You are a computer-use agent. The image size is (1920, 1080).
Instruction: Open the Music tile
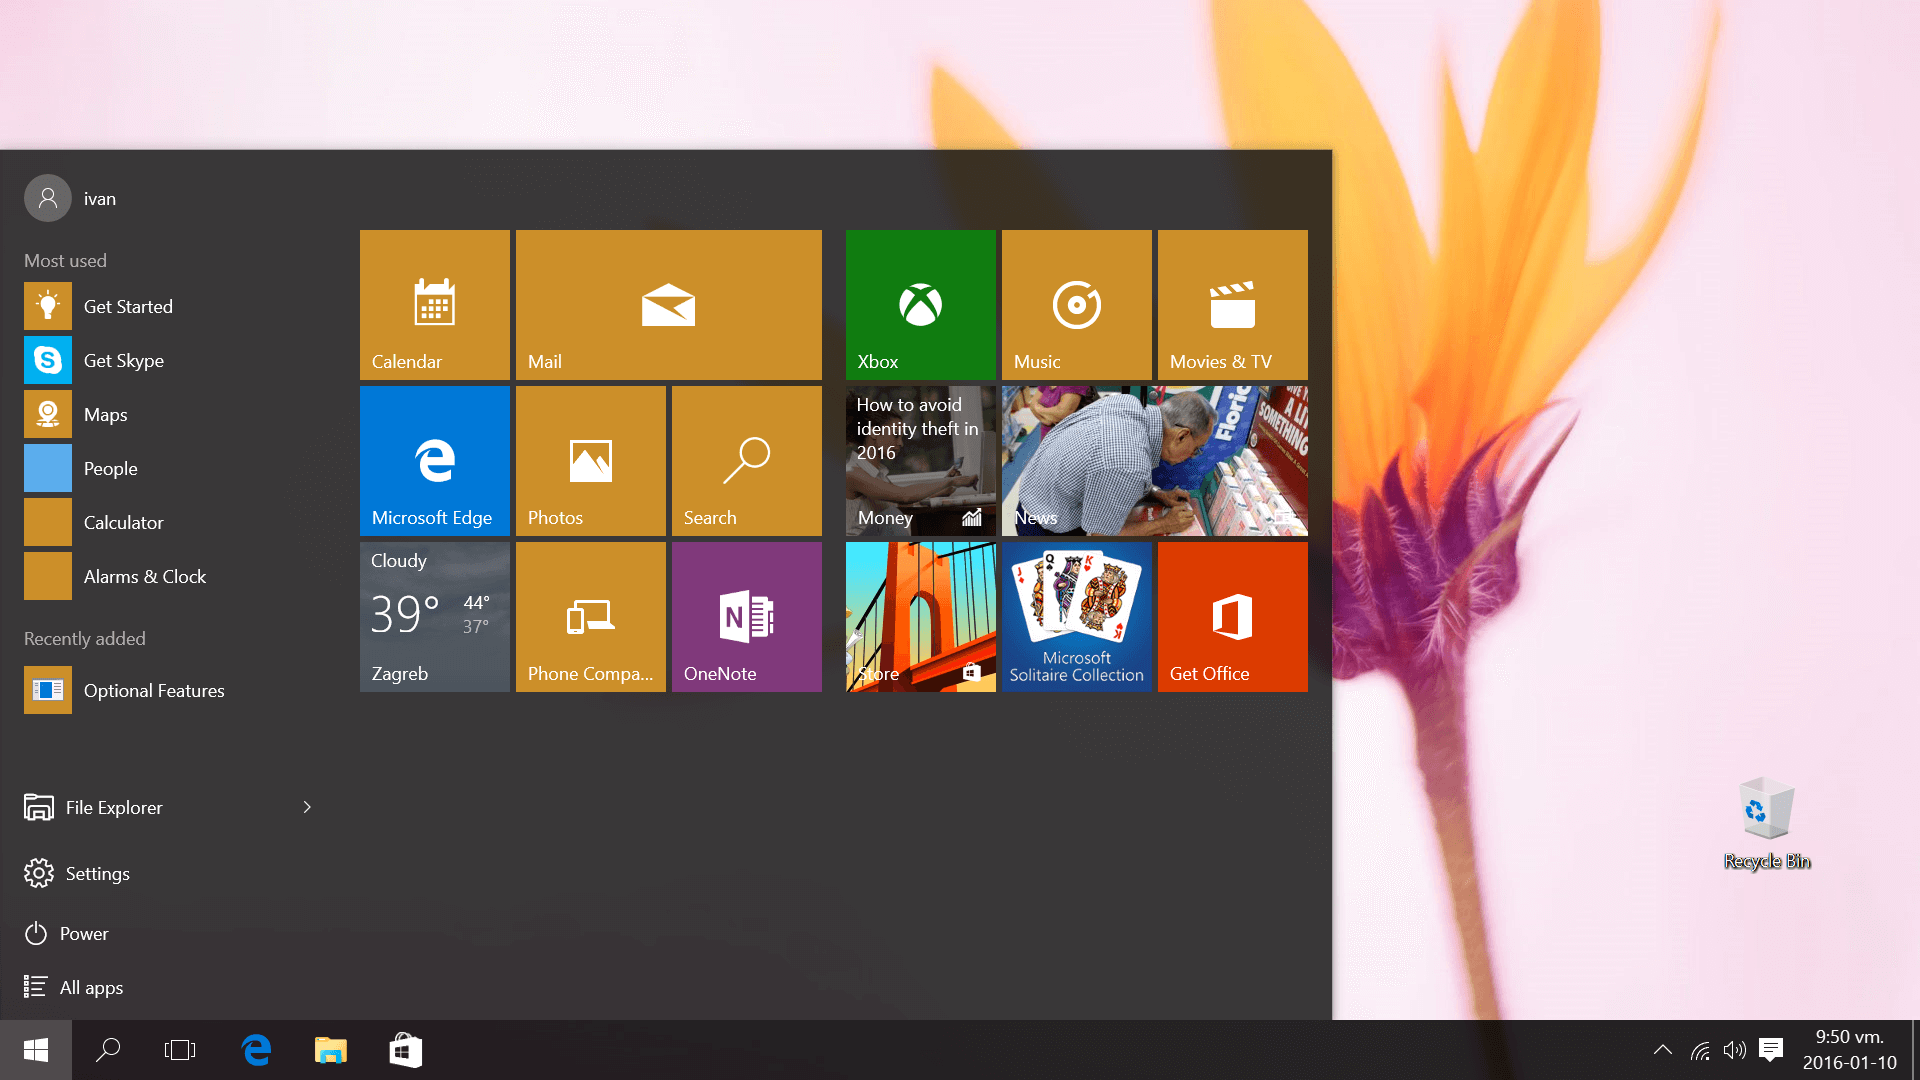point(1076,305)
